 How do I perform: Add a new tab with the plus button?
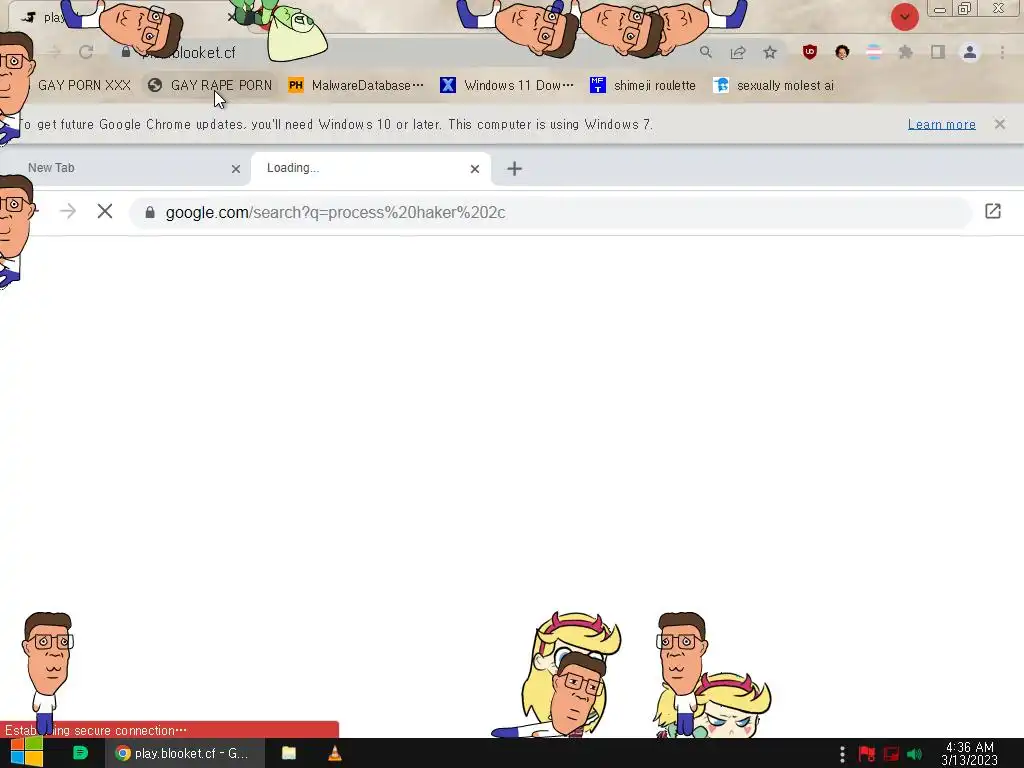click(515, 169)
